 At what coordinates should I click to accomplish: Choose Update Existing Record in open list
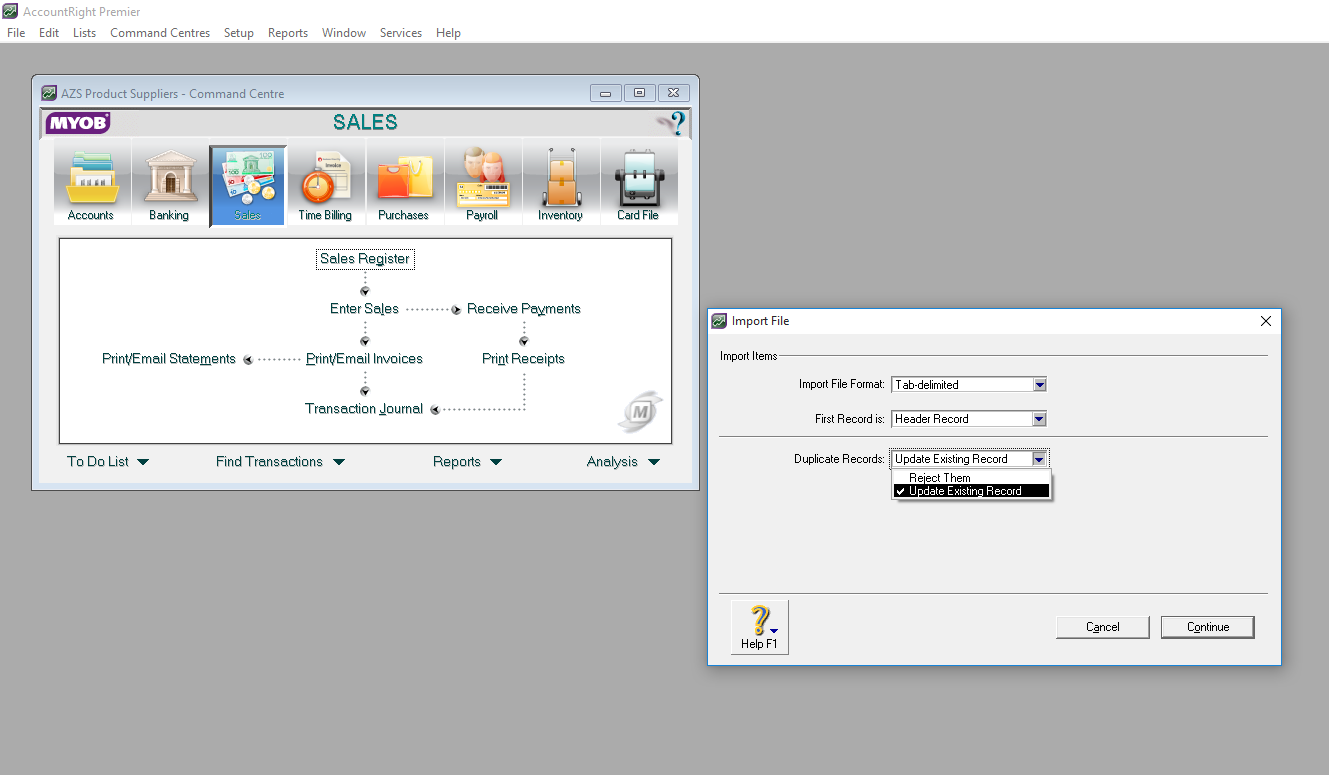coord(971,491)
